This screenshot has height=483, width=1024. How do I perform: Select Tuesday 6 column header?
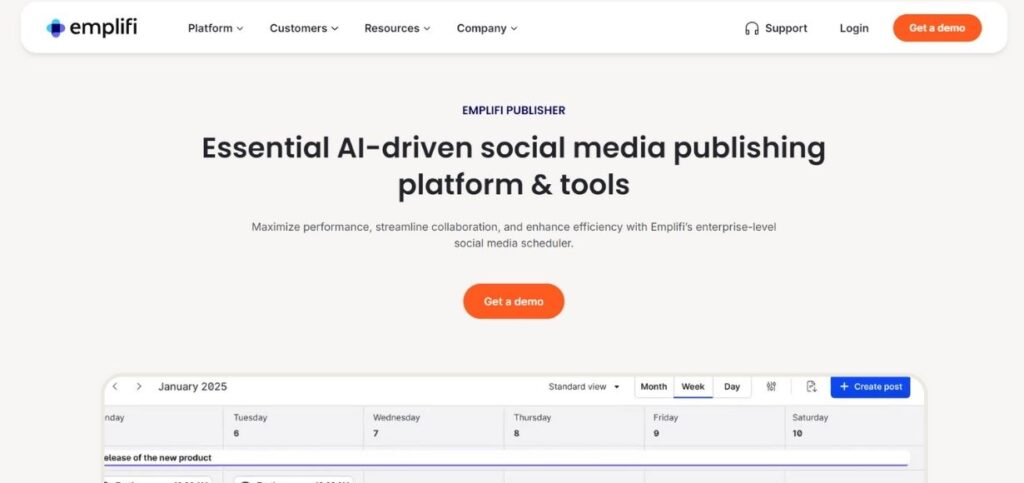click(x=293, y=425)
